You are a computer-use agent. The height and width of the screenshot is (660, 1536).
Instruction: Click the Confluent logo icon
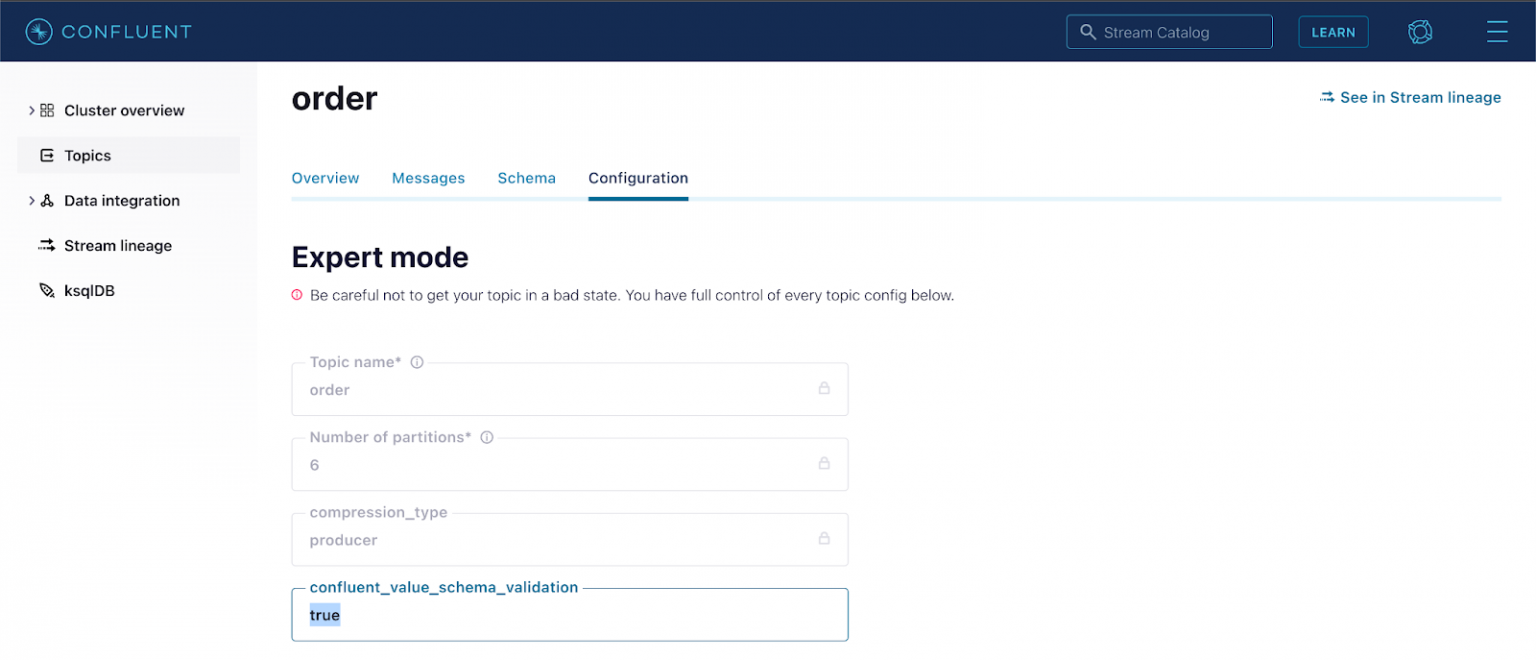[38, 32]
